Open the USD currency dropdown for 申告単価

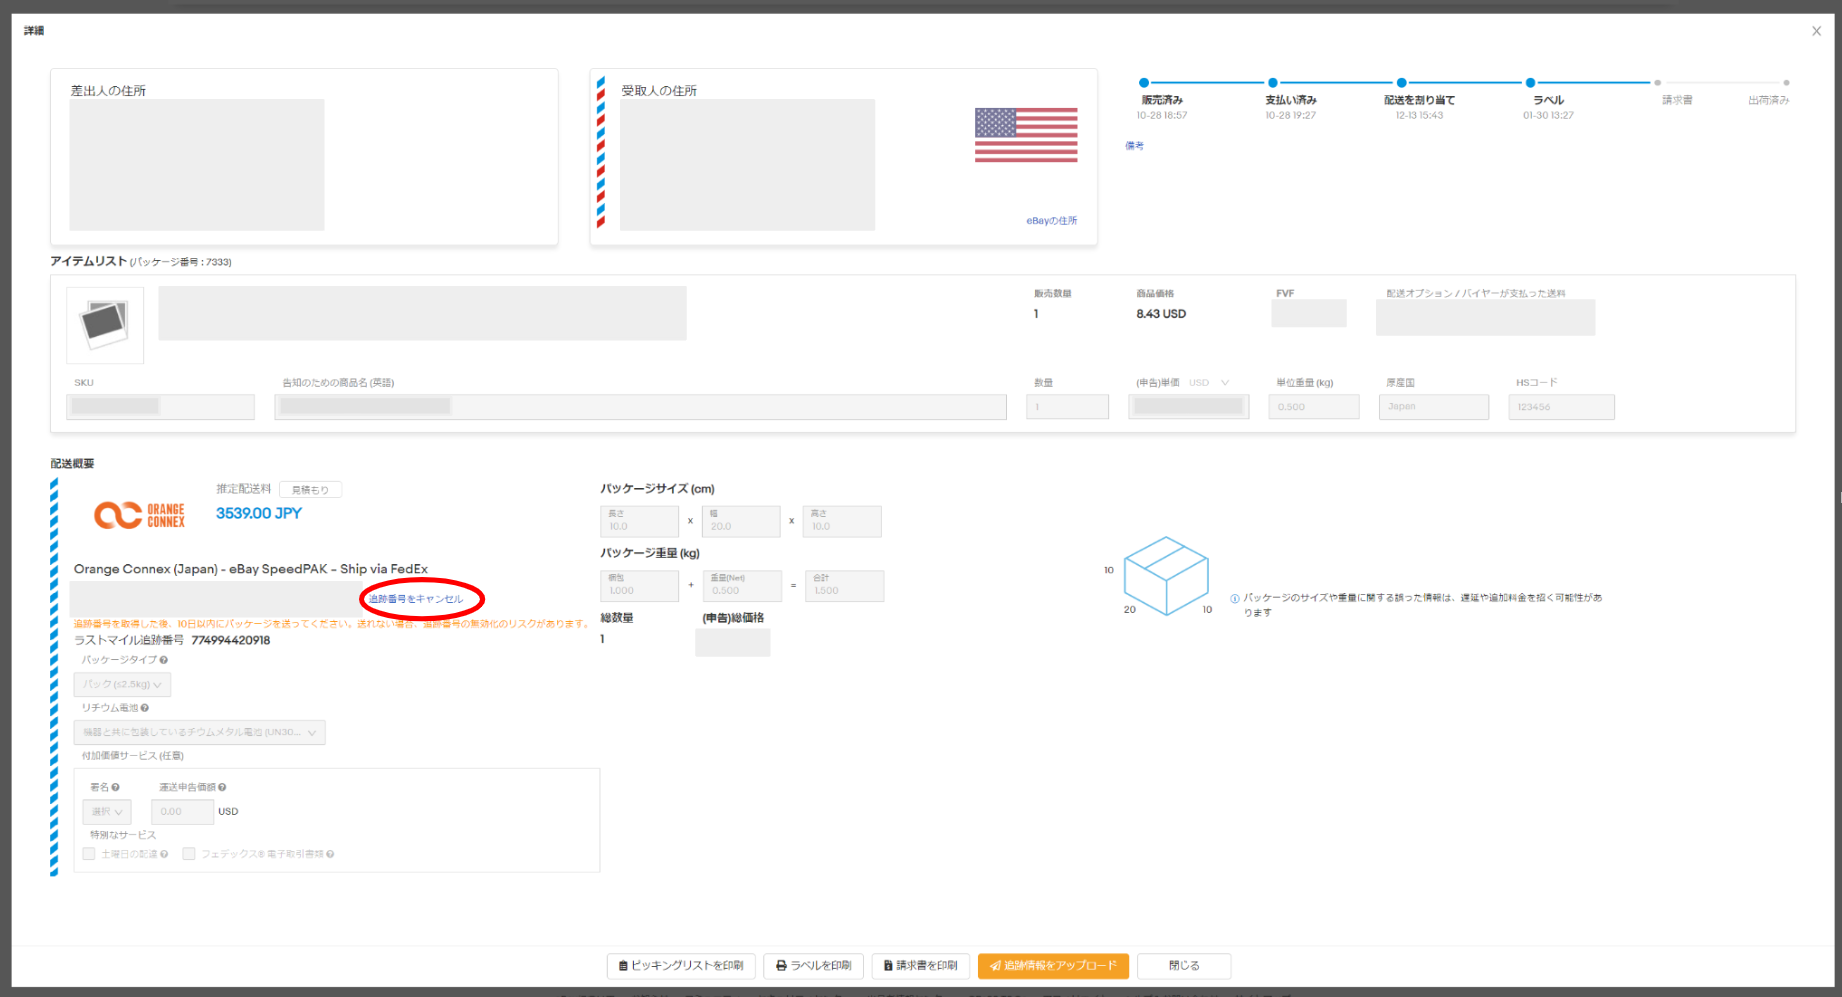(x=1209, y=383)
